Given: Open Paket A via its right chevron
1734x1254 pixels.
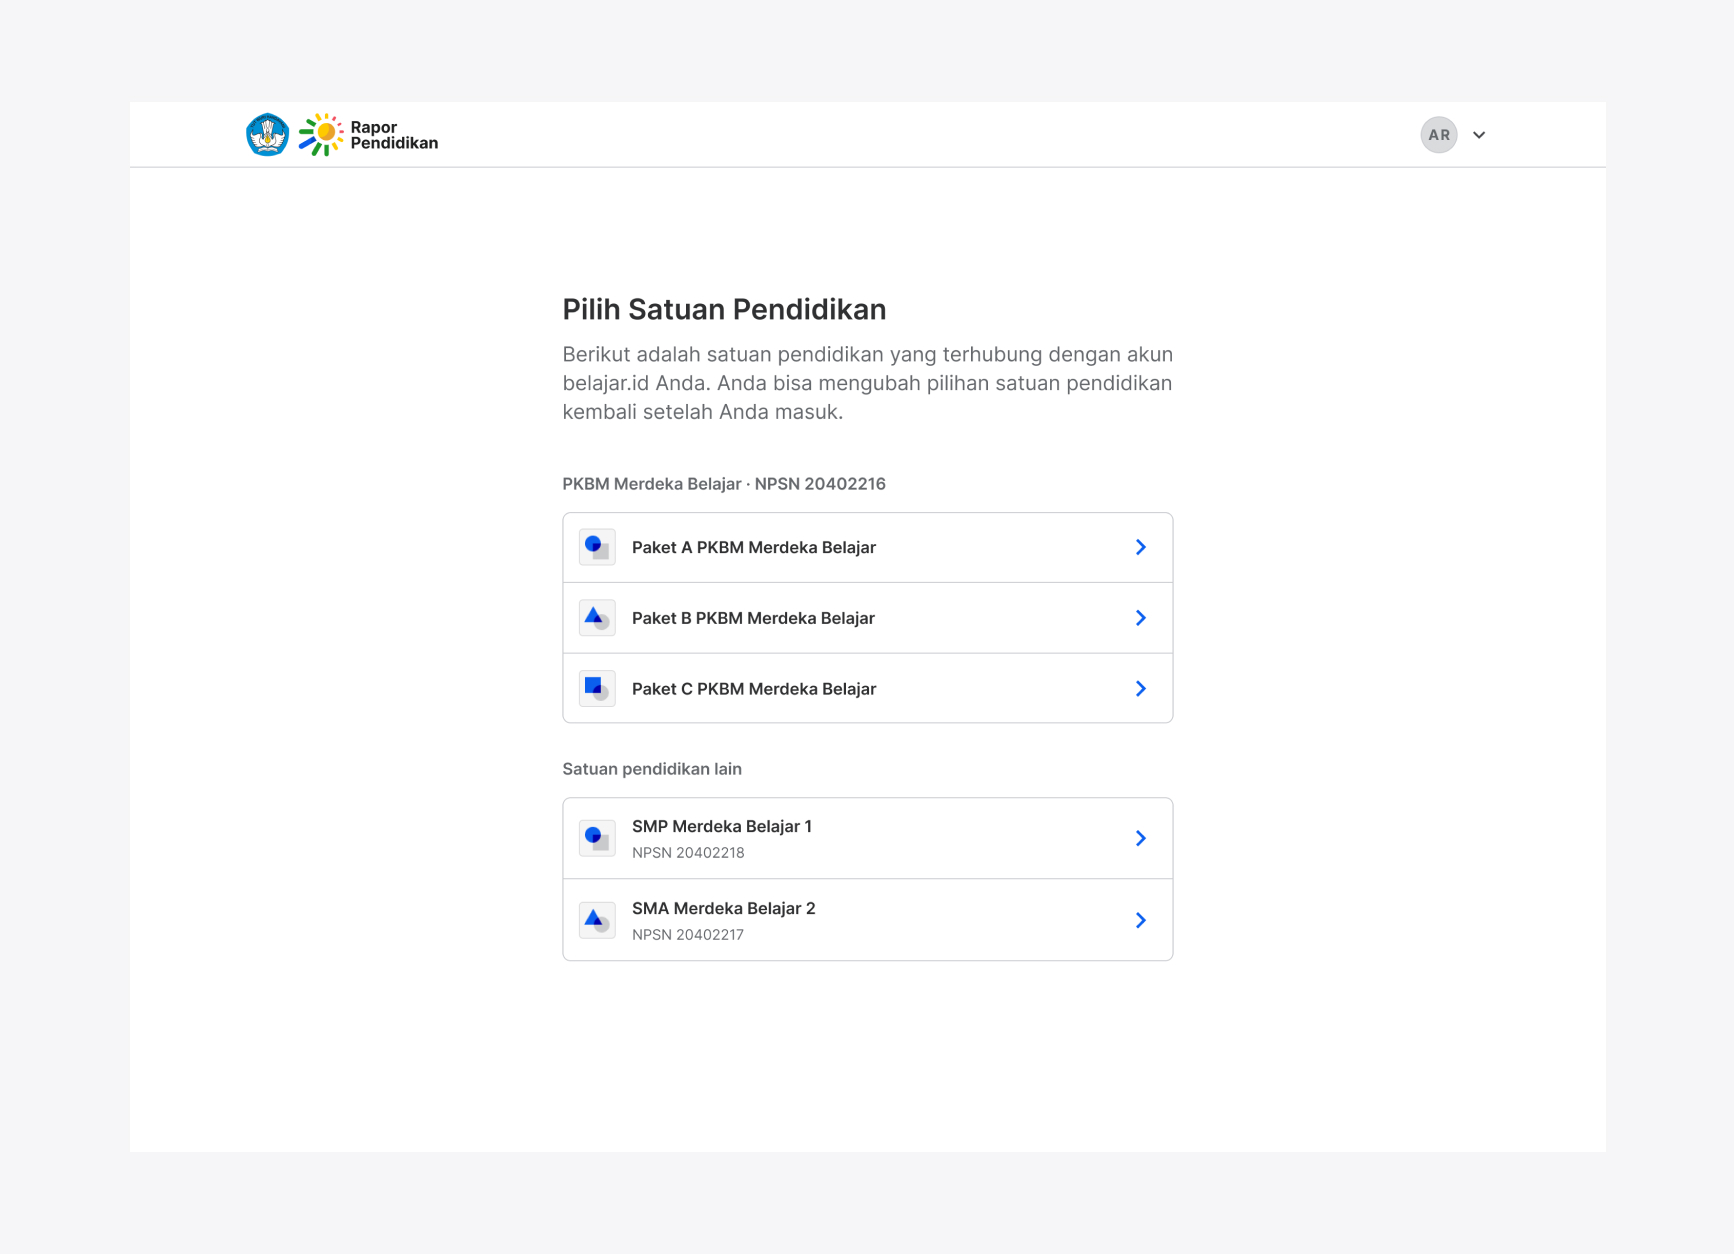Looking at the screenshot, I should pyautogui.click(x=1140, y=547).
